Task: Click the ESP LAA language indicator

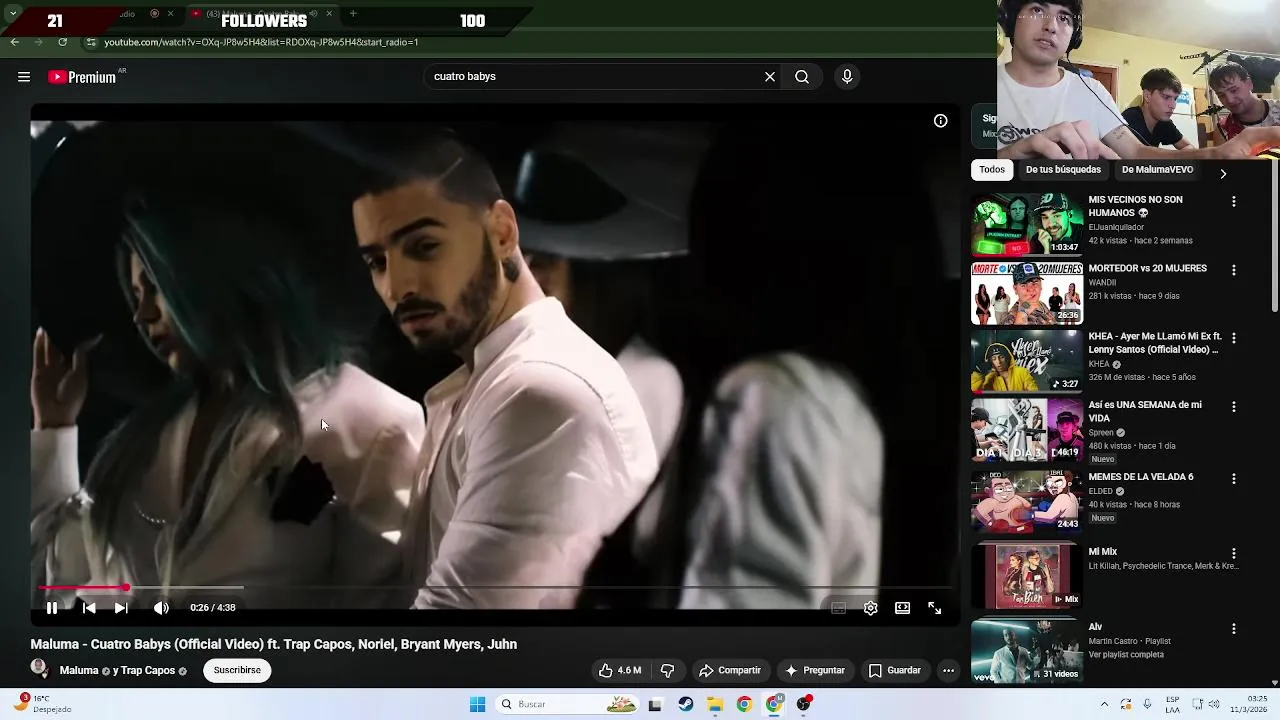Action: [x=1172, y=704]
